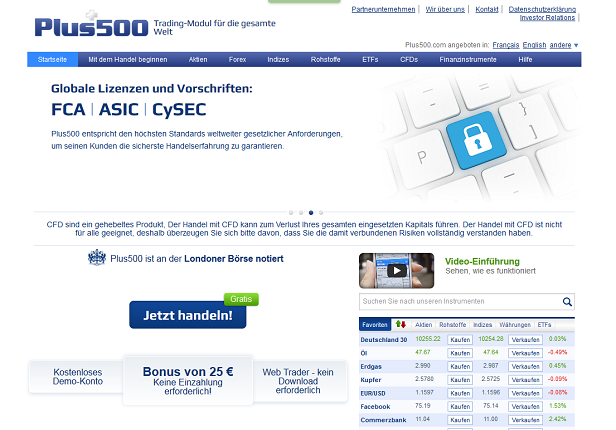Click the London Stock Exchange crest icon

click(x=97, y=258)
